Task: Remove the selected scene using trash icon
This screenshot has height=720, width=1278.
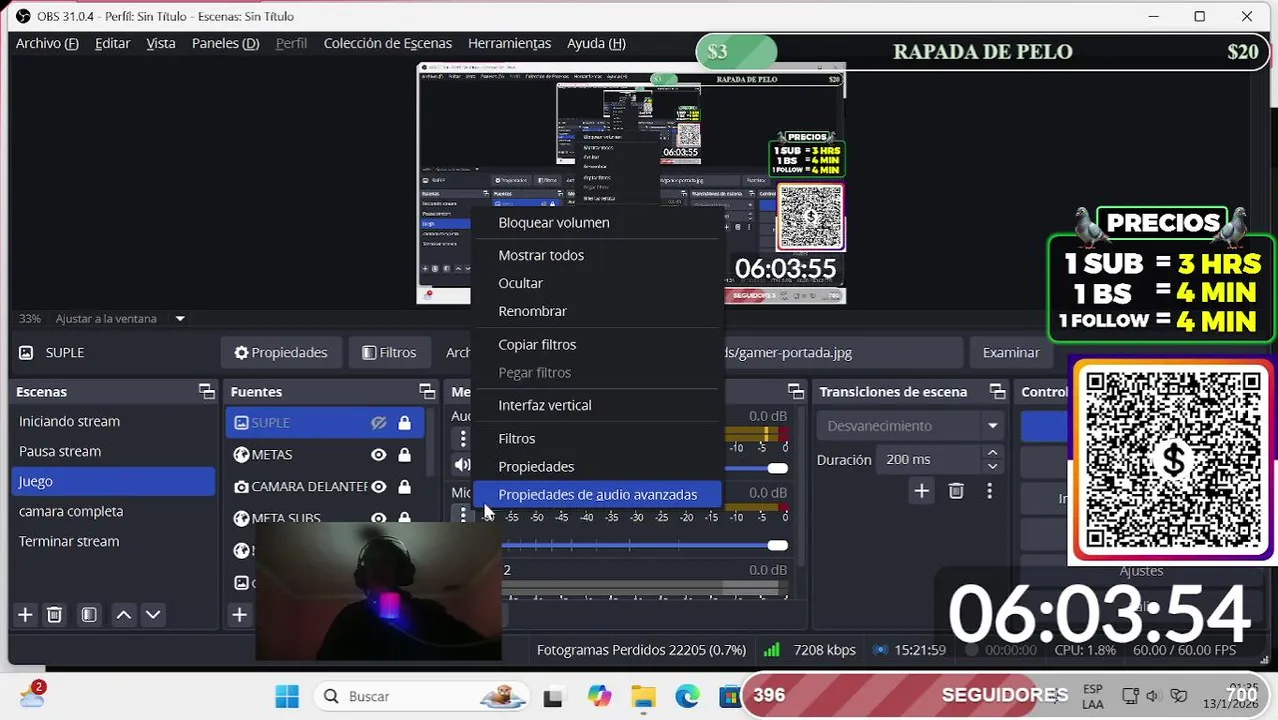Action: [55, 615]
